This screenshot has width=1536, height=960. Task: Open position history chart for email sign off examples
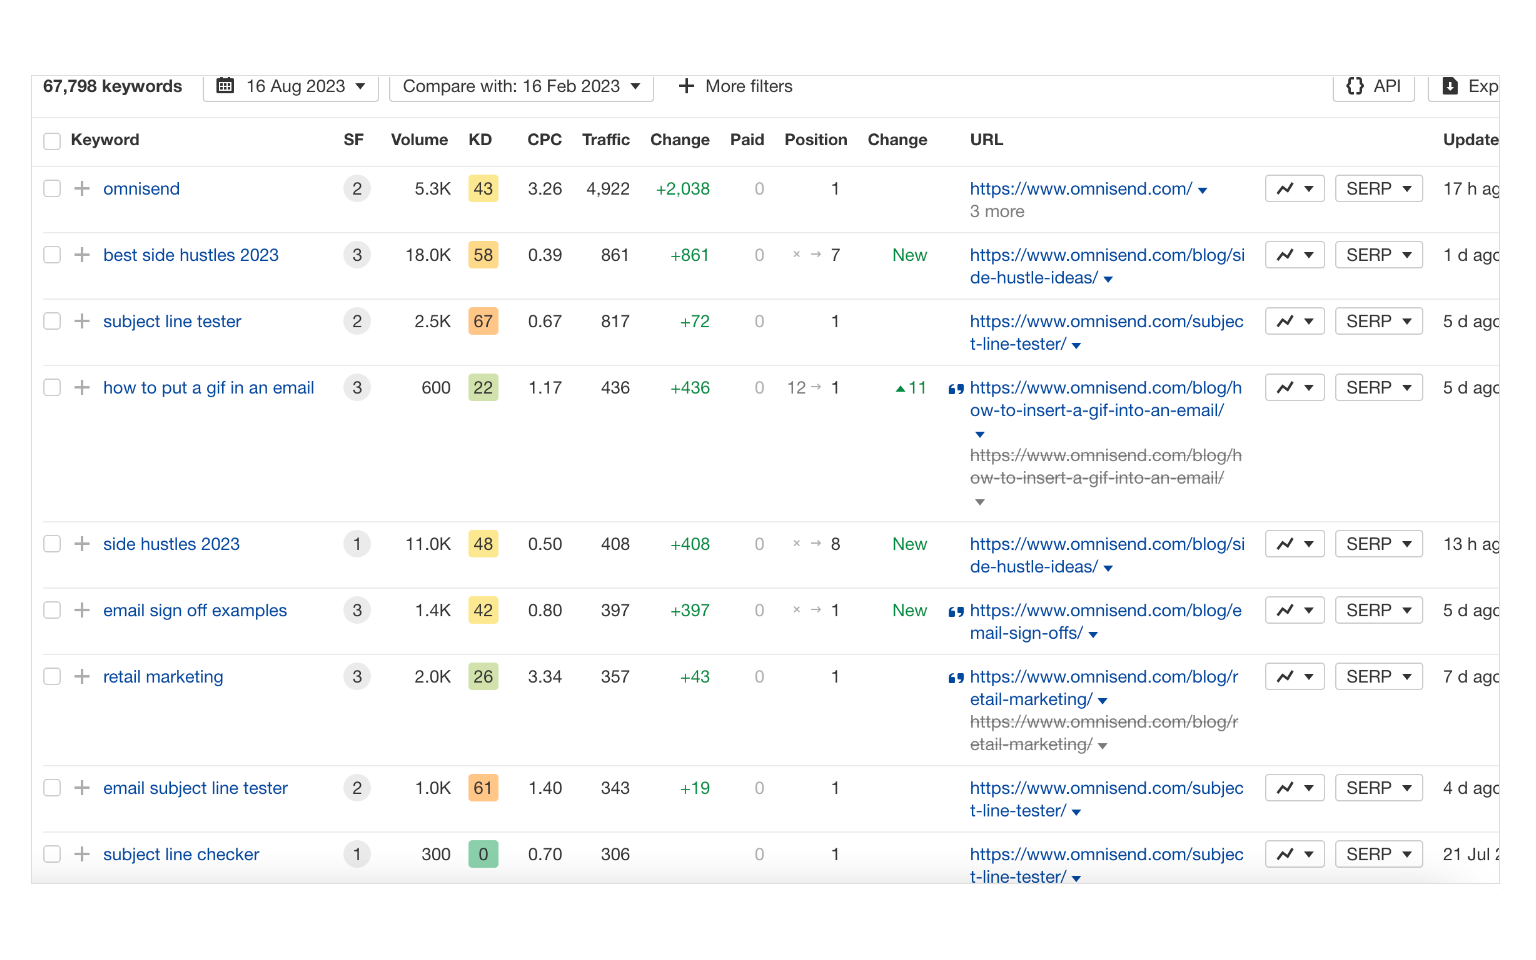click(x=1295, y=610)
